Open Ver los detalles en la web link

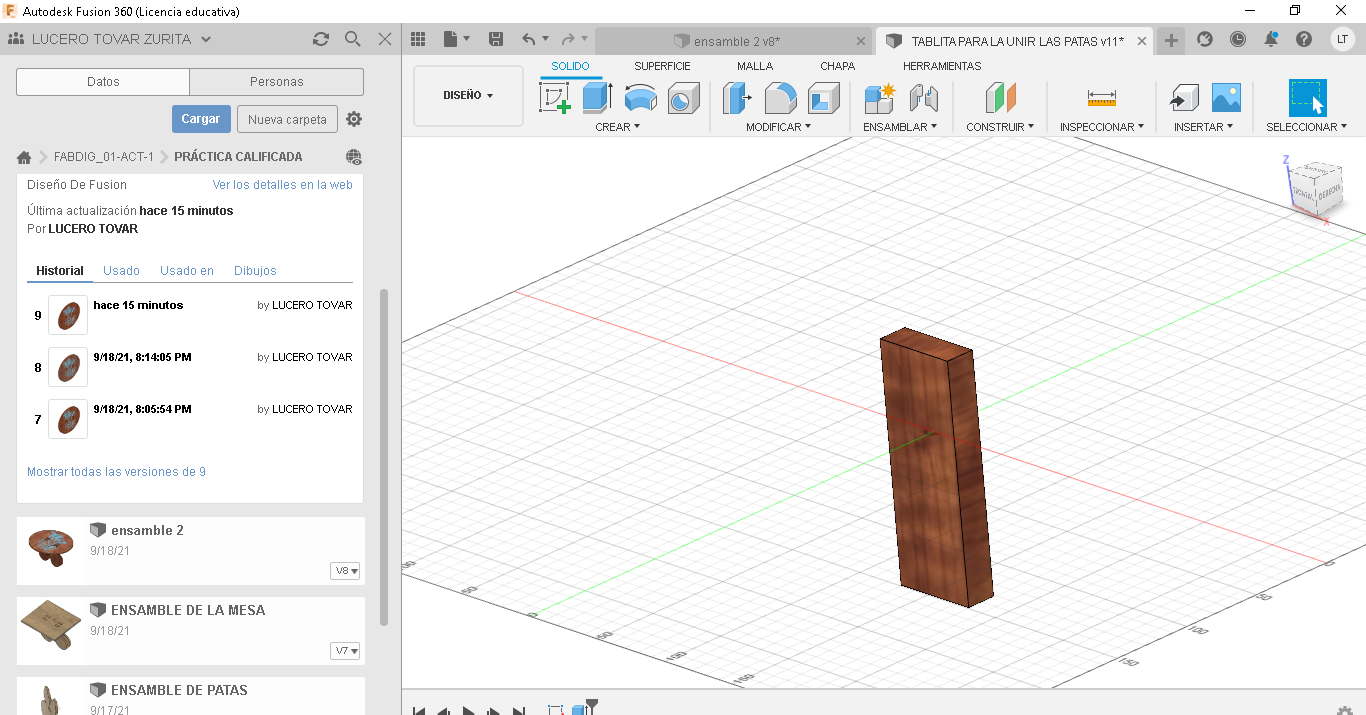[x=283, y=185]
